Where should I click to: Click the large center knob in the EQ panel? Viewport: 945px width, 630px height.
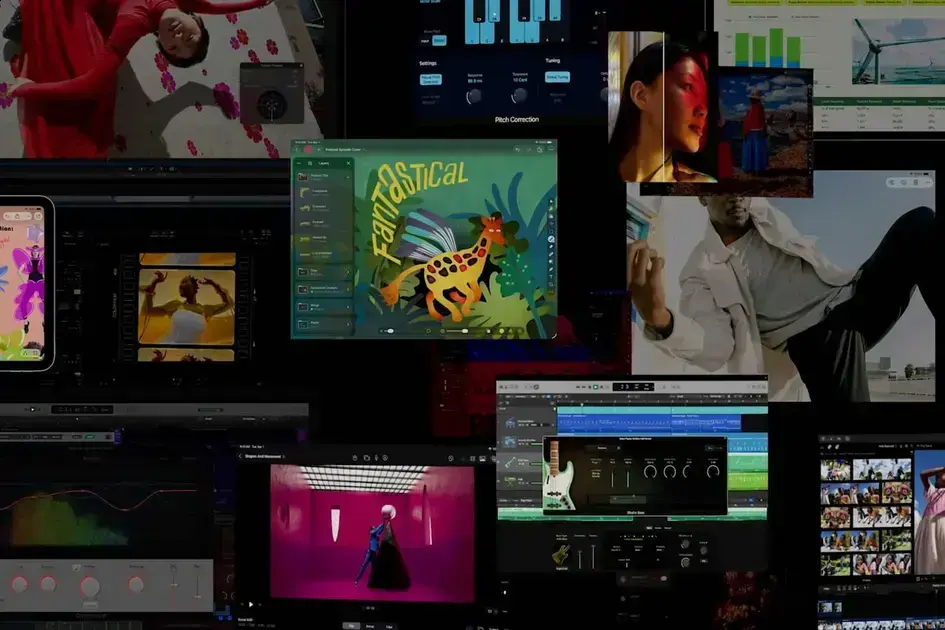(x=90, y=586)
